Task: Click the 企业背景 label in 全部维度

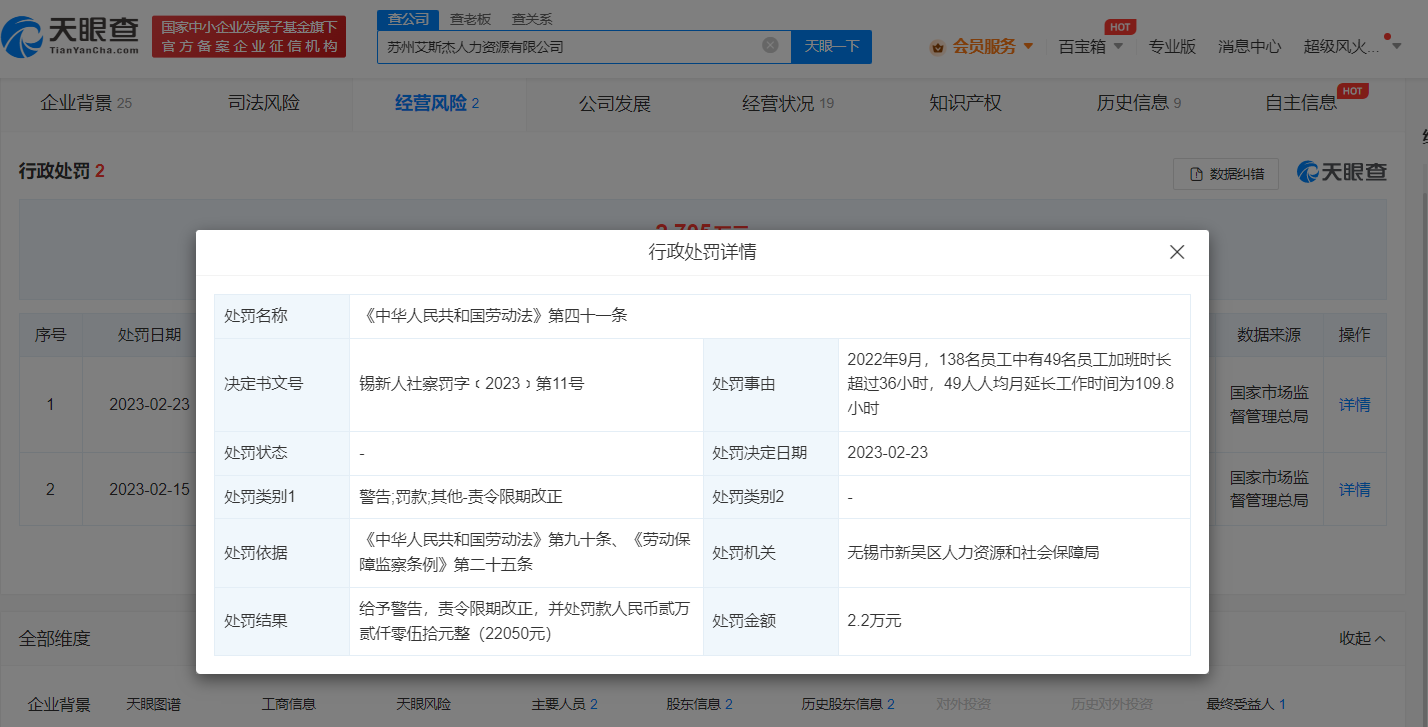Action: pyautogui.click(x=59, y=704)
